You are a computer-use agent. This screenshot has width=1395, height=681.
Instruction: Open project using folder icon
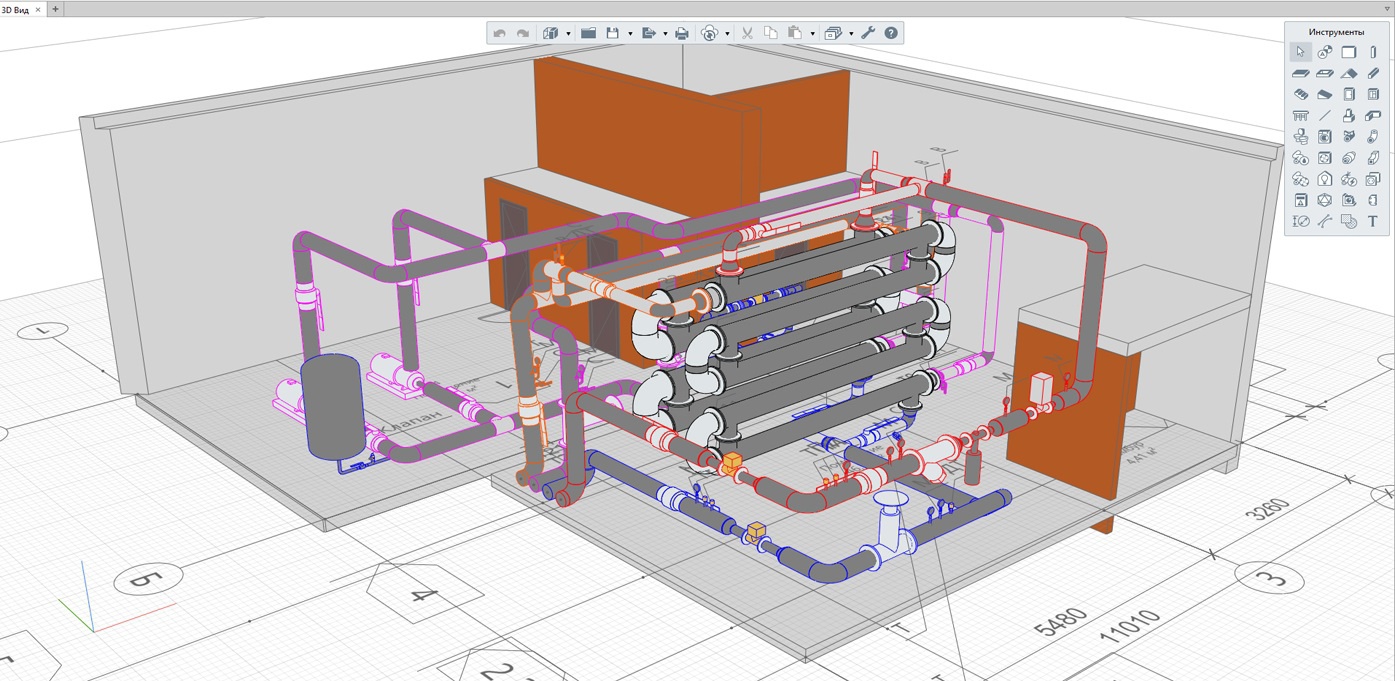pos(588,33)
